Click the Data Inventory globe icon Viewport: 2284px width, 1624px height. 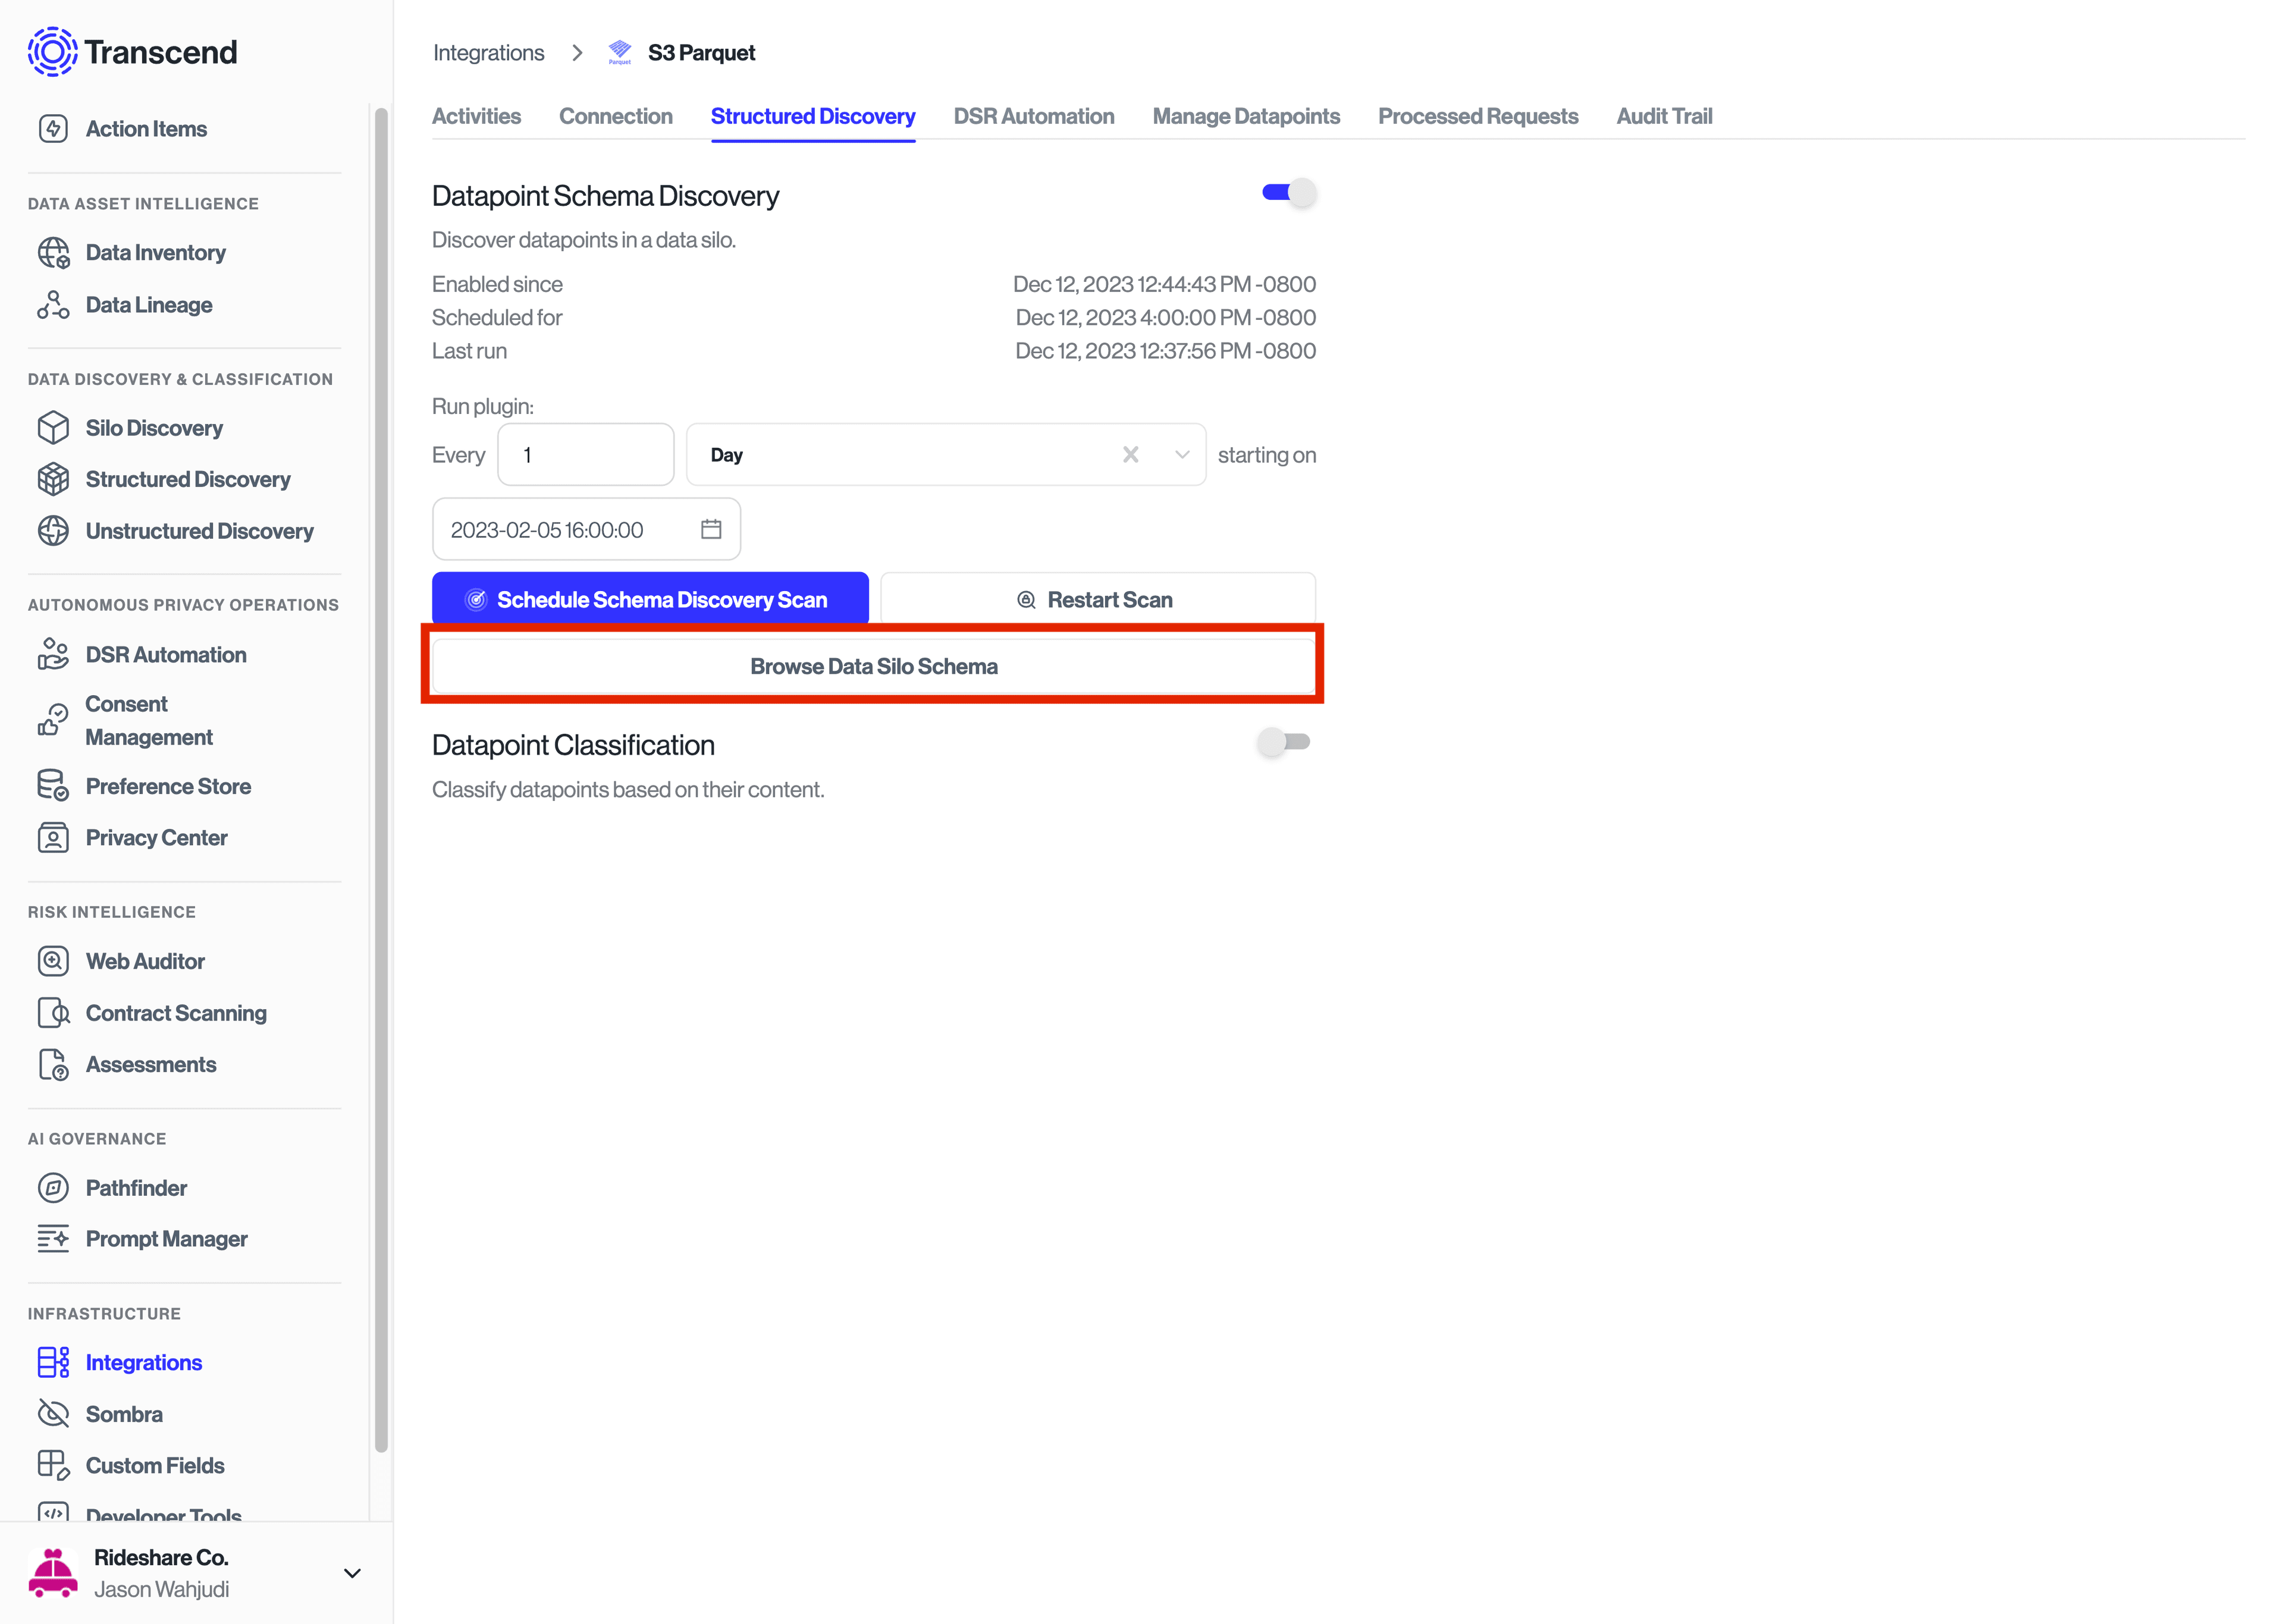[x=53, y=253]
